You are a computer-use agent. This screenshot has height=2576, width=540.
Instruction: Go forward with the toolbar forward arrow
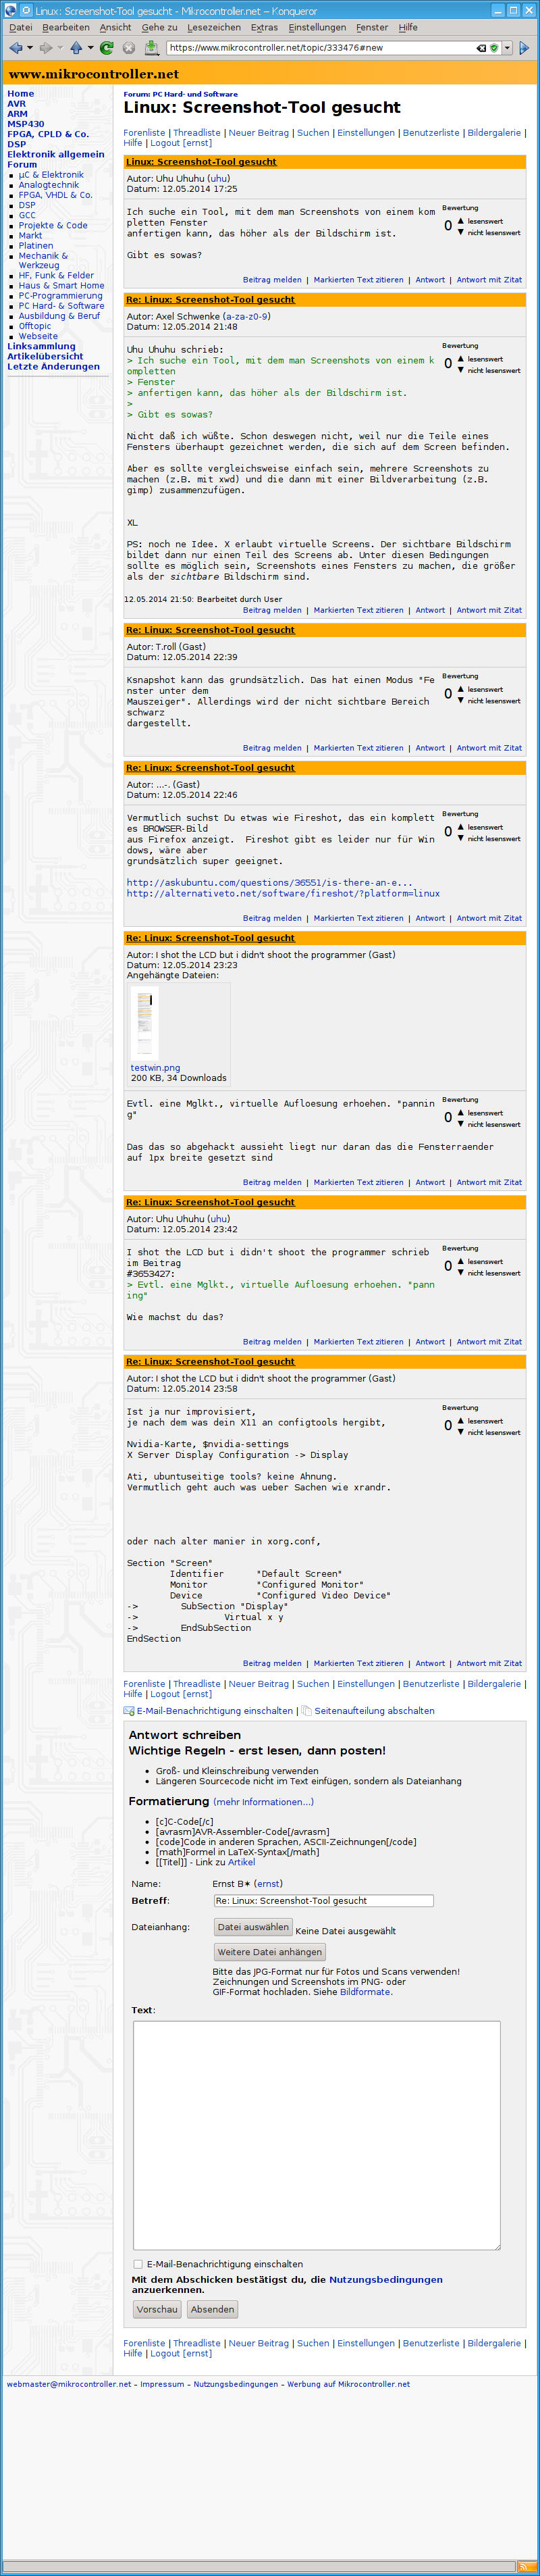(45, 47)
